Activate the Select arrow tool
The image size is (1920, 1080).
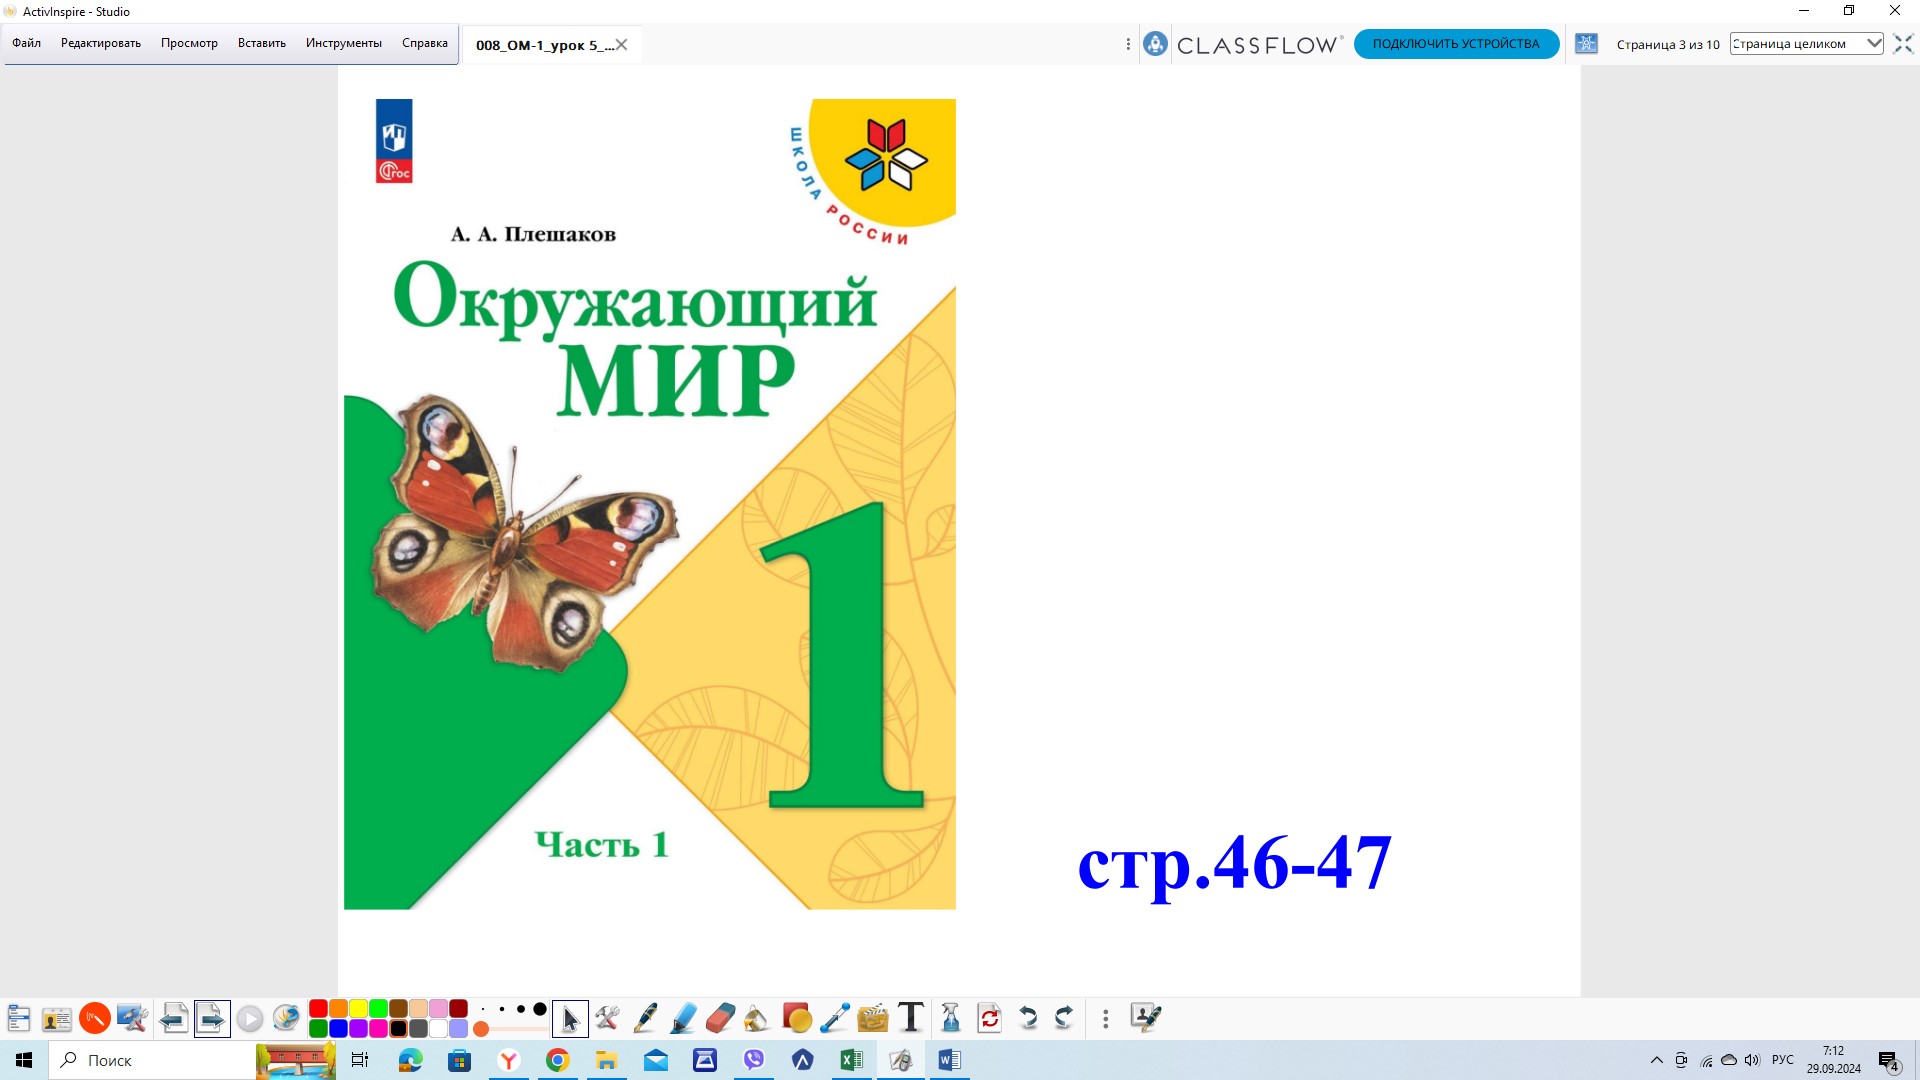click(570, 1019)
